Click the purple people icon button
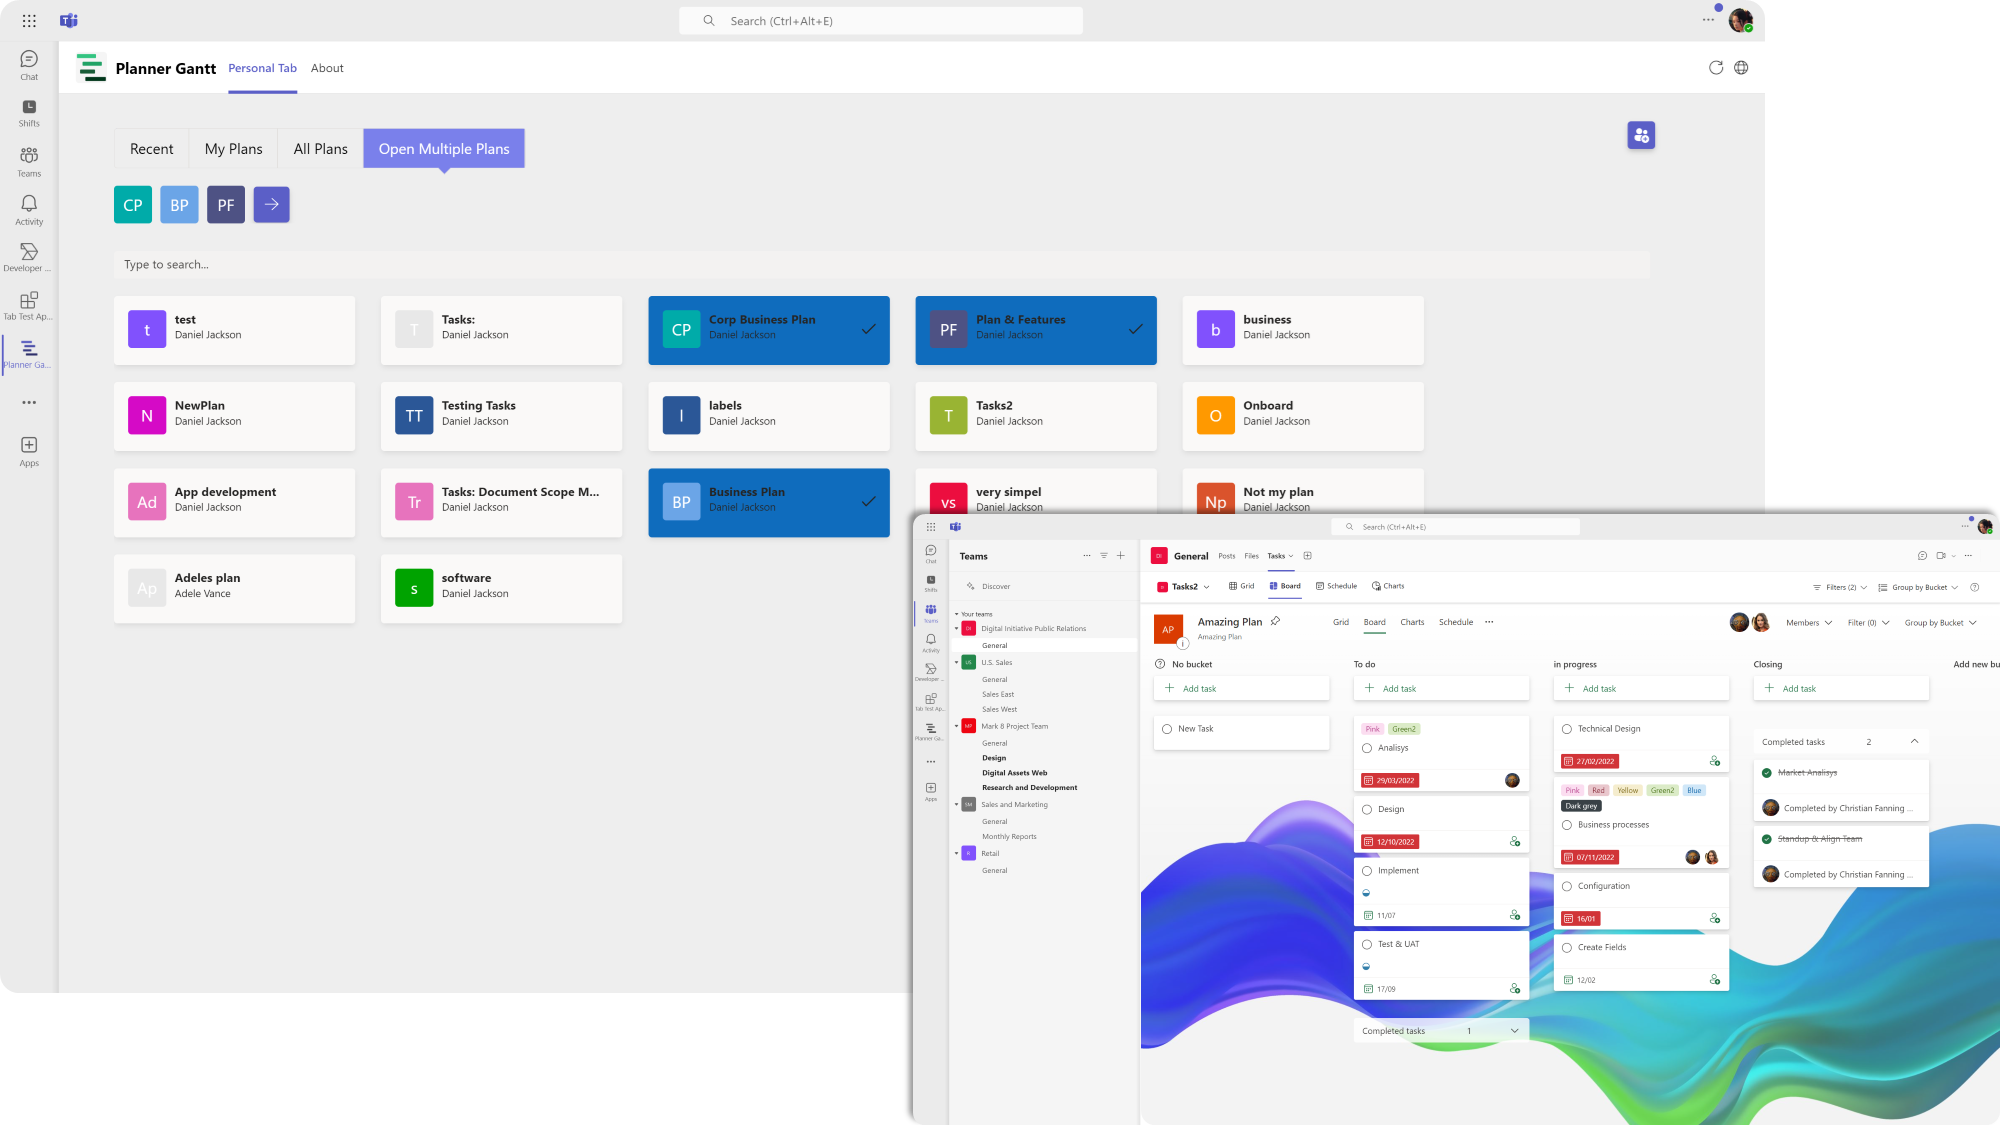2000x1125 pixels. pos(1641,135)
